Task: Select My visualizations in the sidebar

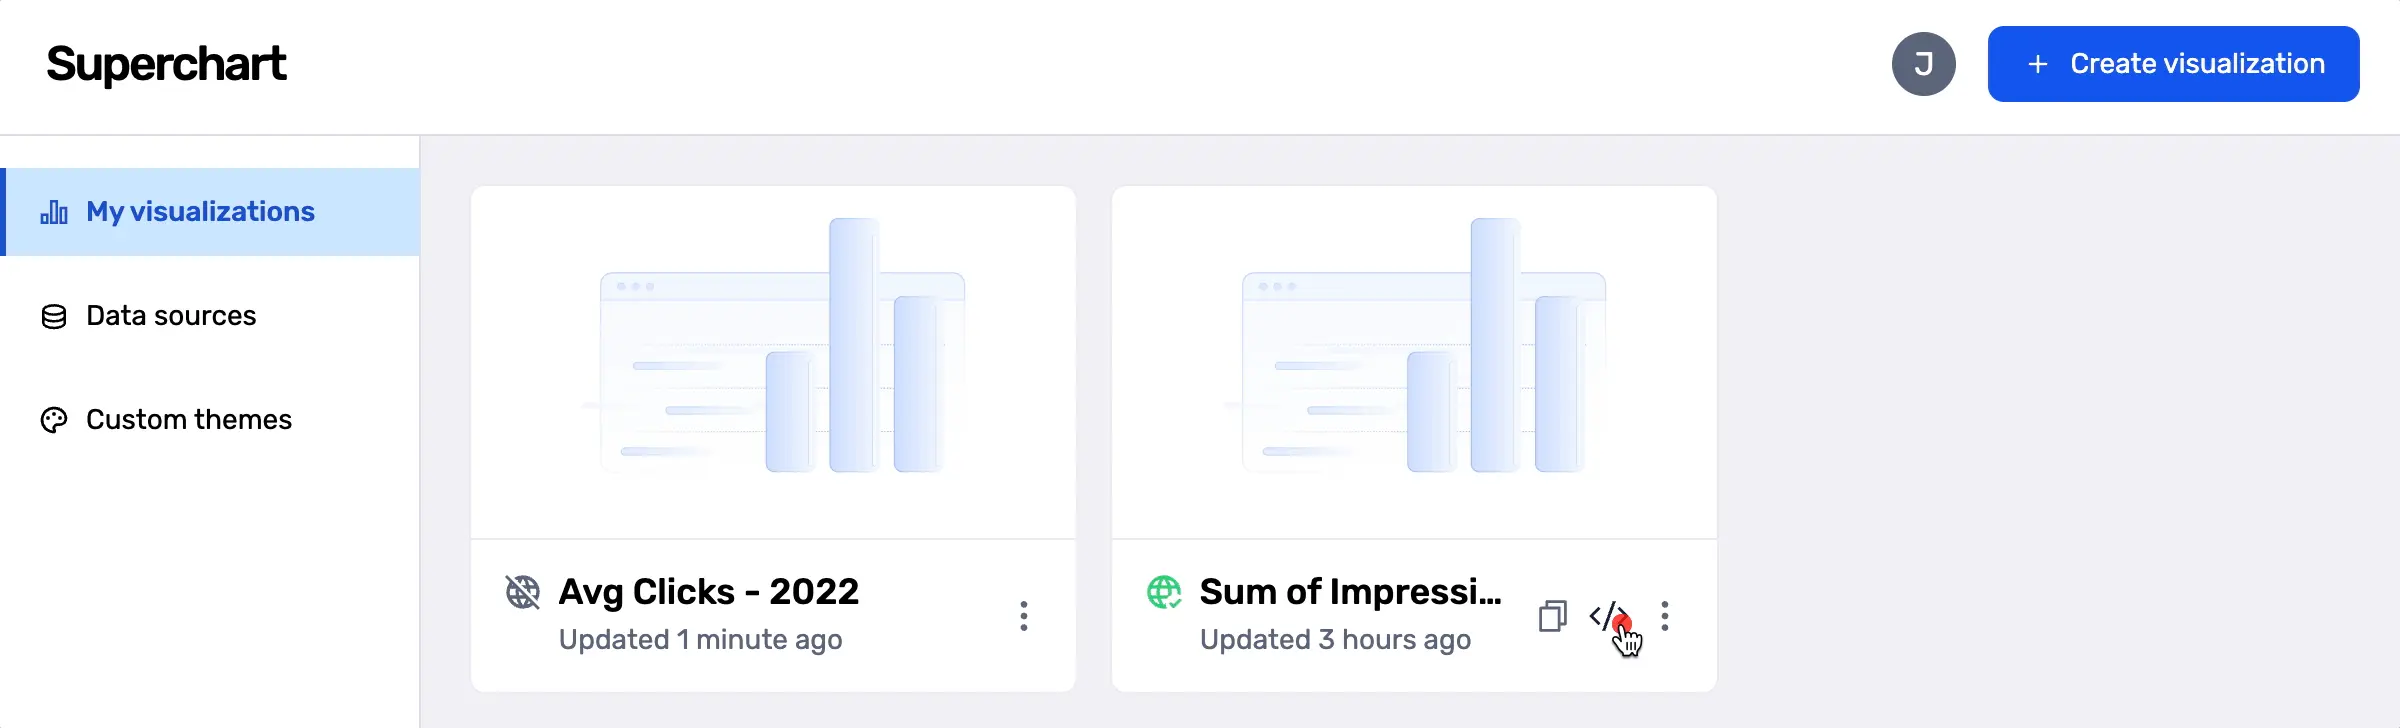Action: [x=210, y=212]
